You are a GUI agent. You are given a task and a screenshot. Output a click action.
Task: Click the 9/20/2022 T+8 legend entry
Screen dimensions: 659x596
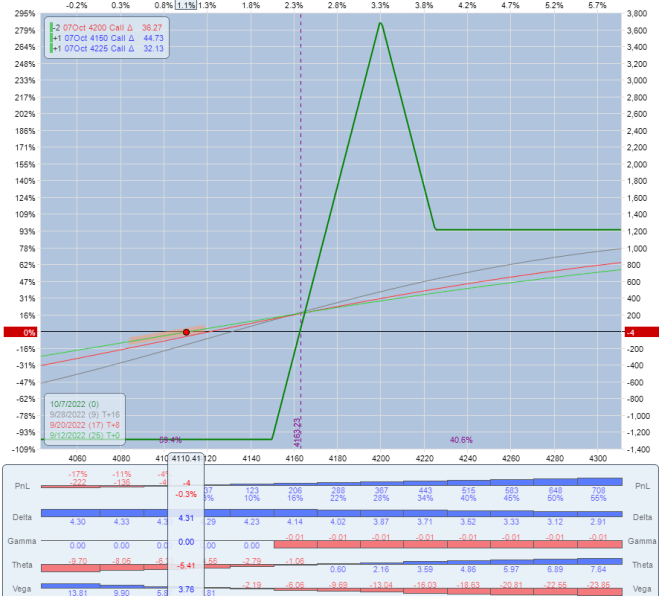[x=83, y=424]
